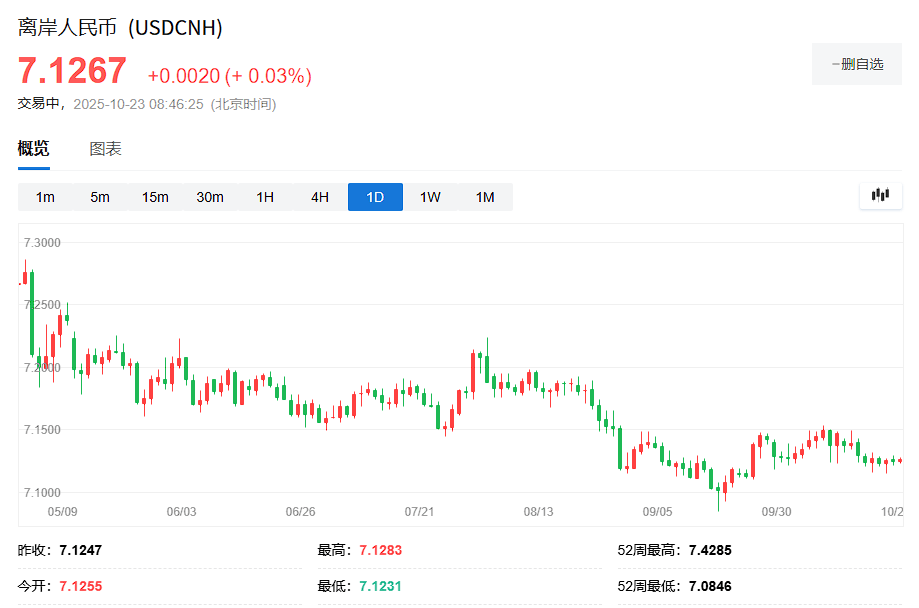
Task: Remove USDCNH from watchlist button
Action: coord(857,64)
